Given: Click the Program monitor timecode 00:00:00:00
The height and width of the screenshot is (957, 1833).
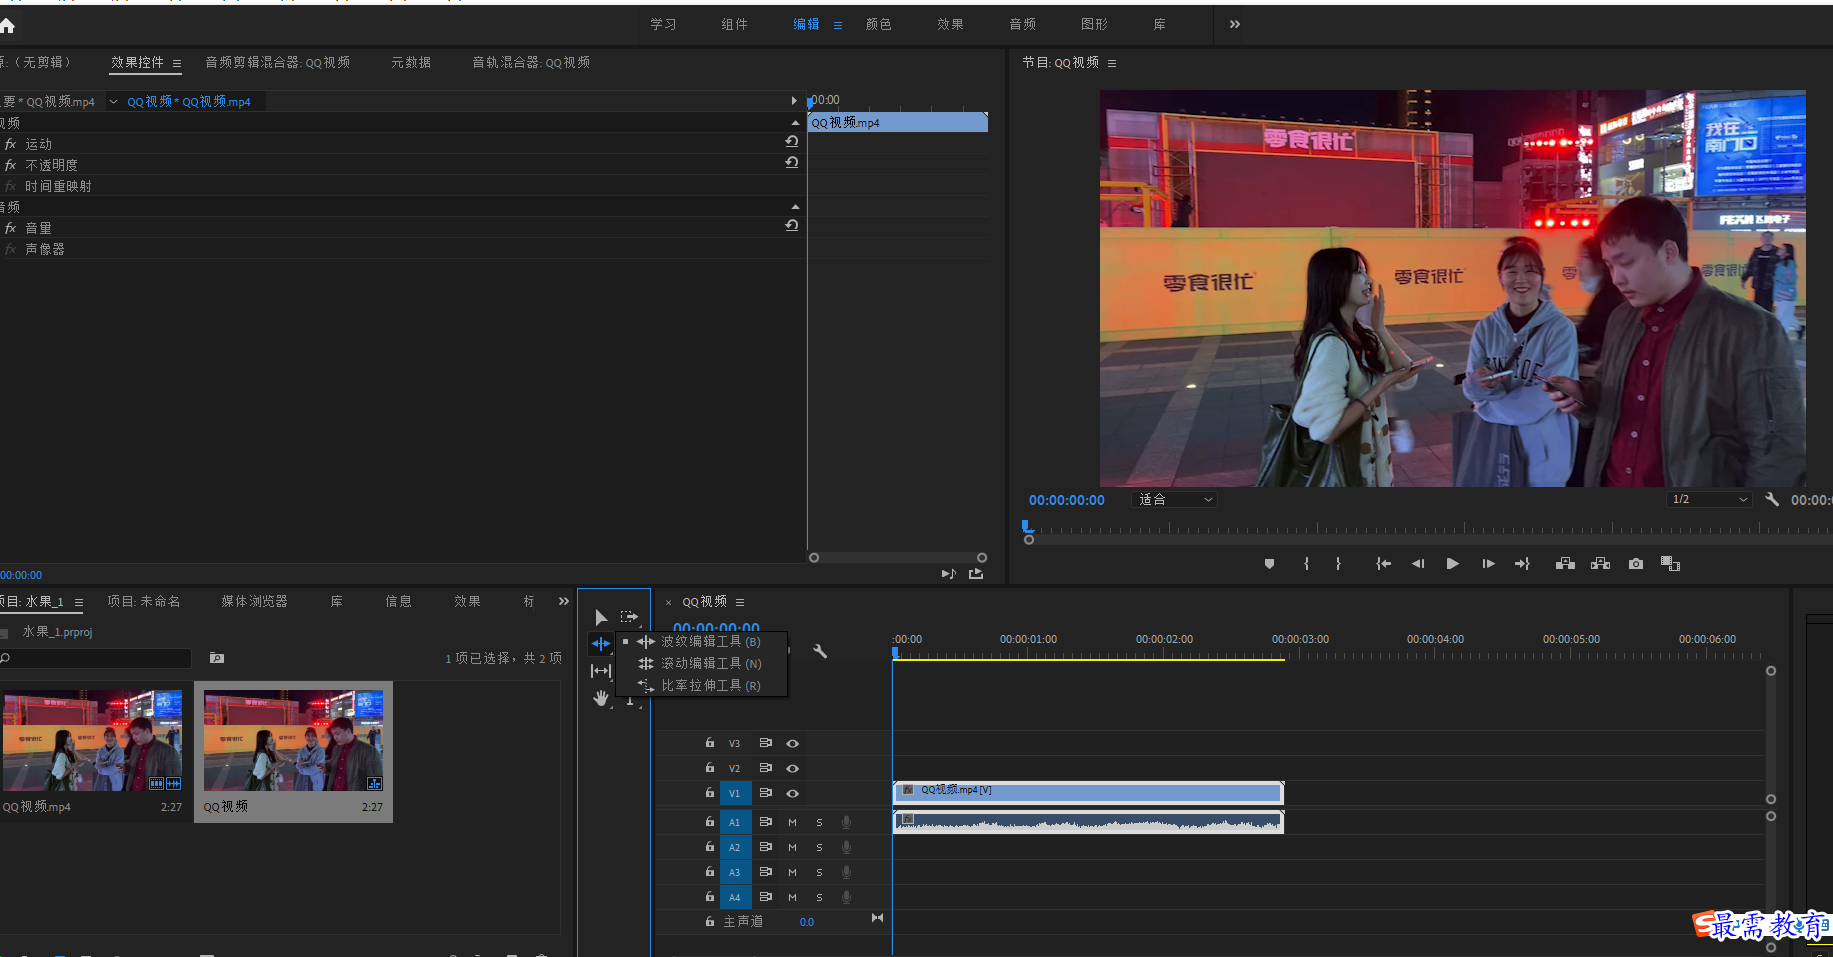Looking at the screenshot, I should point(1066,500).
